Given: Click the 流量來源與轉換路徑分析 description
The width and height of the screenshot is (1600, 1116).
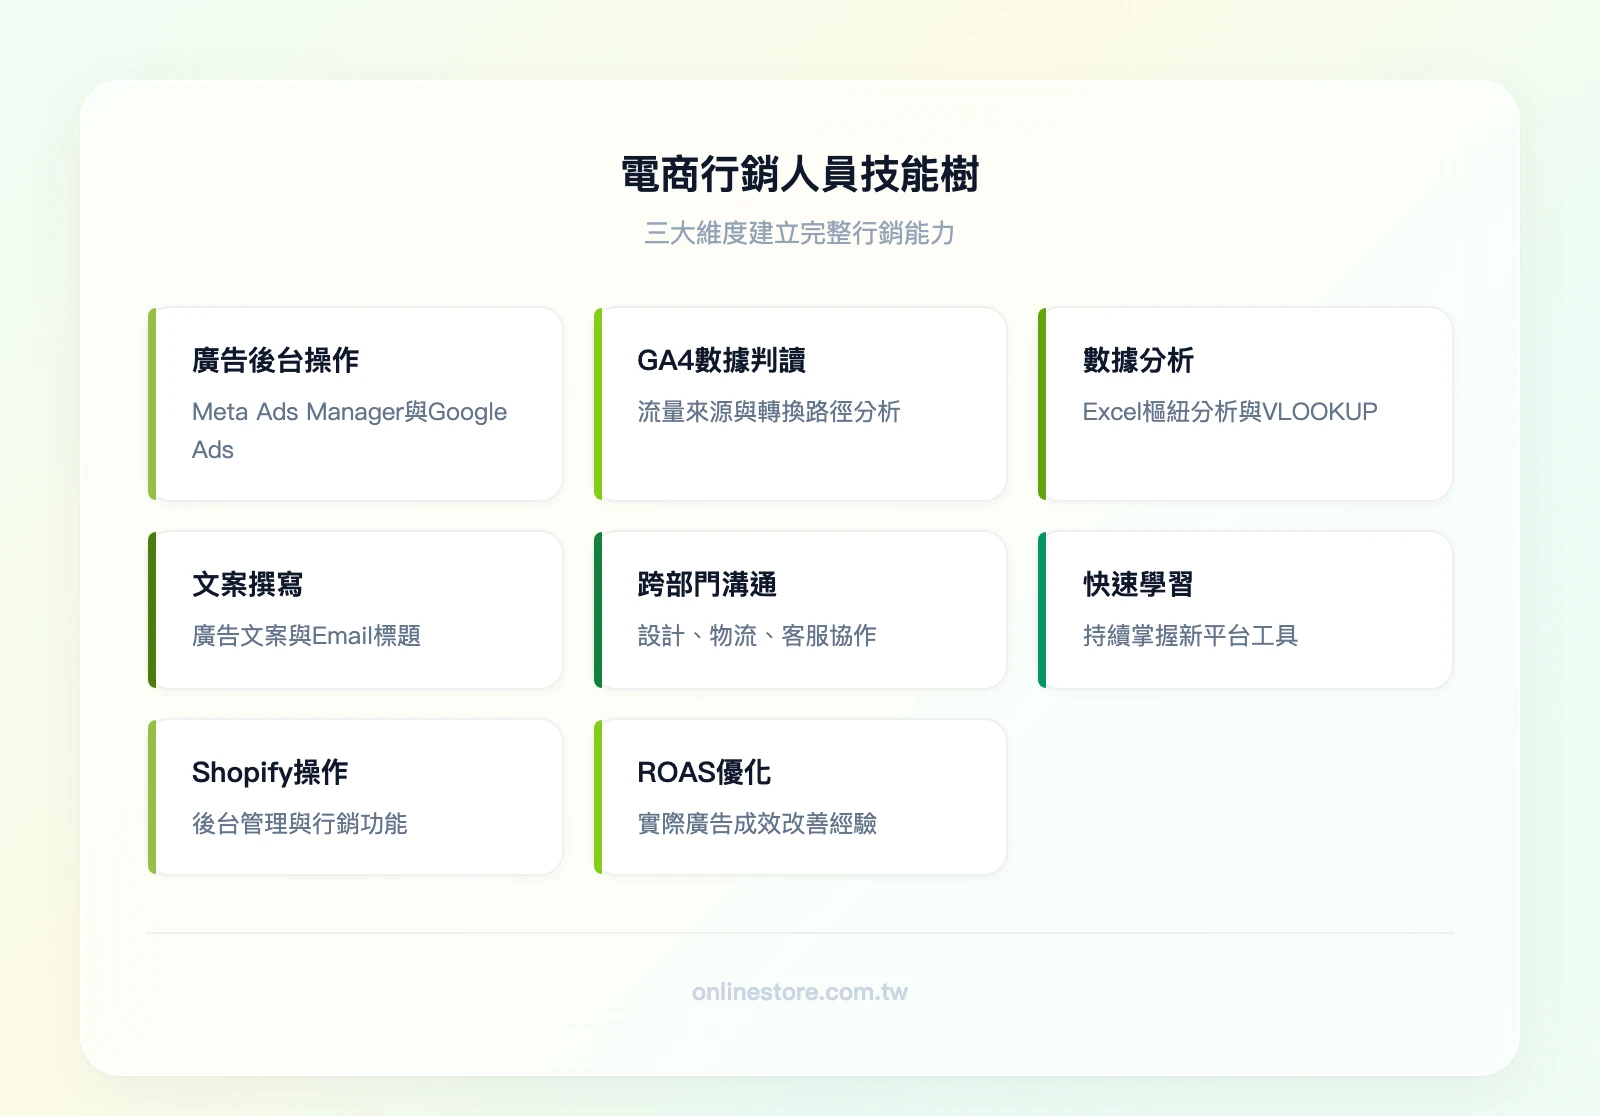Looking at the screenshot, I should click(770, 412).
